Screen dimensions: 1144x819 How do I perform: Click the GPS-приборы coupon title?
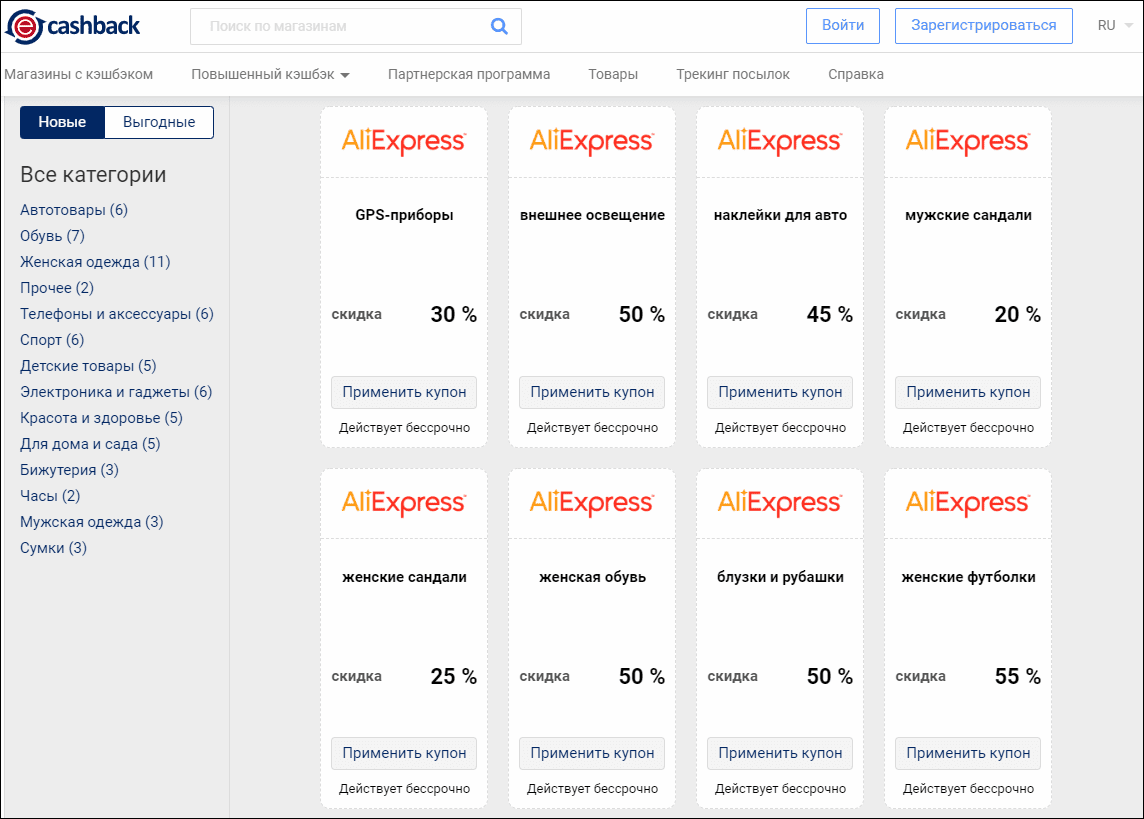[404, 215]
